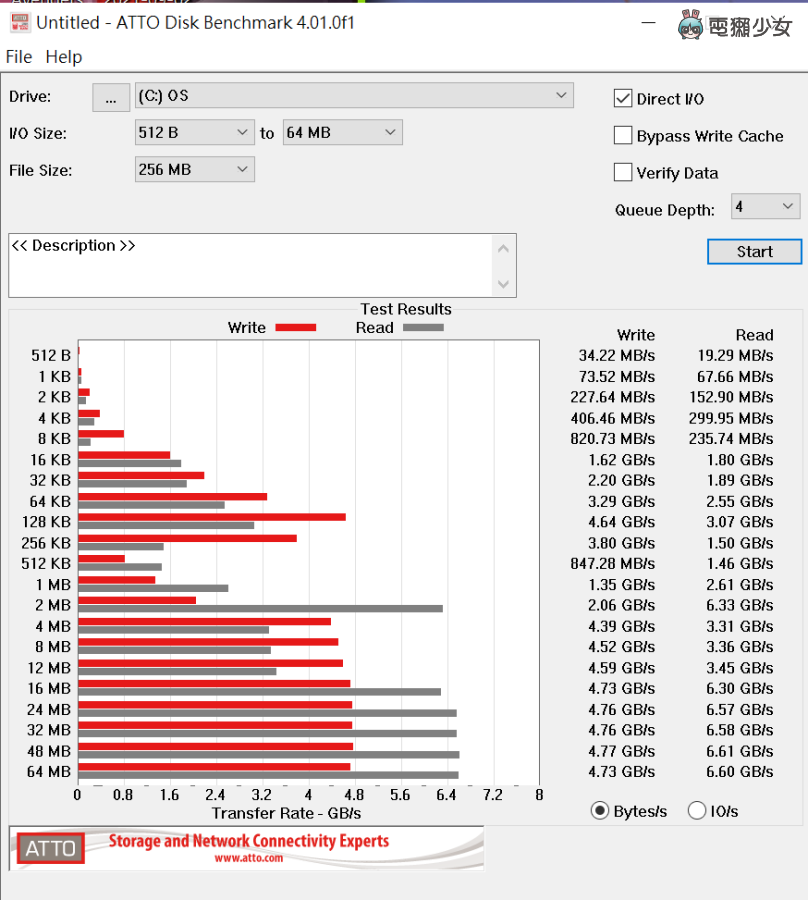Image resolution: width=808 pixels, height=900 pixels.
Task: Open the File Size 256 MB dropdown
Action: pos(195,170)
